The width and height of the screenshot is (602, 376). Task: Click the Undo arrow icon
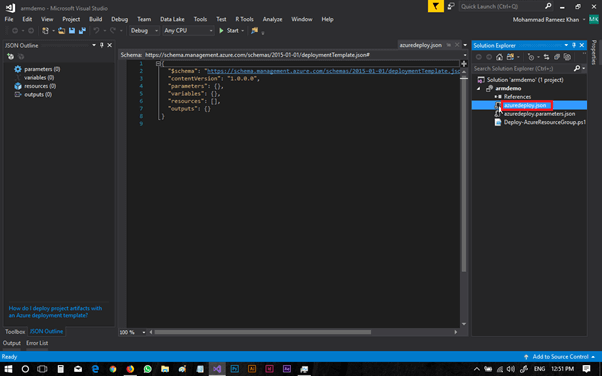(96, 31)
